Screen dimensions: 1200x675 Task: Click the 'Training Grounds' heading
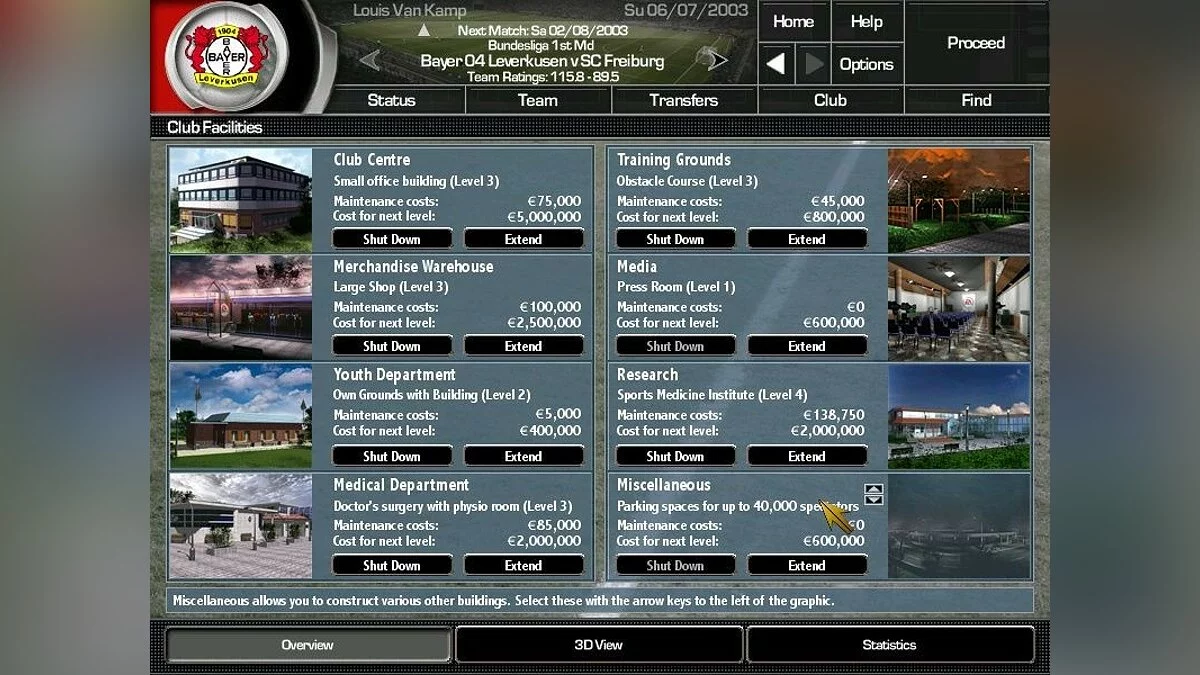click(x=674, y=160)
